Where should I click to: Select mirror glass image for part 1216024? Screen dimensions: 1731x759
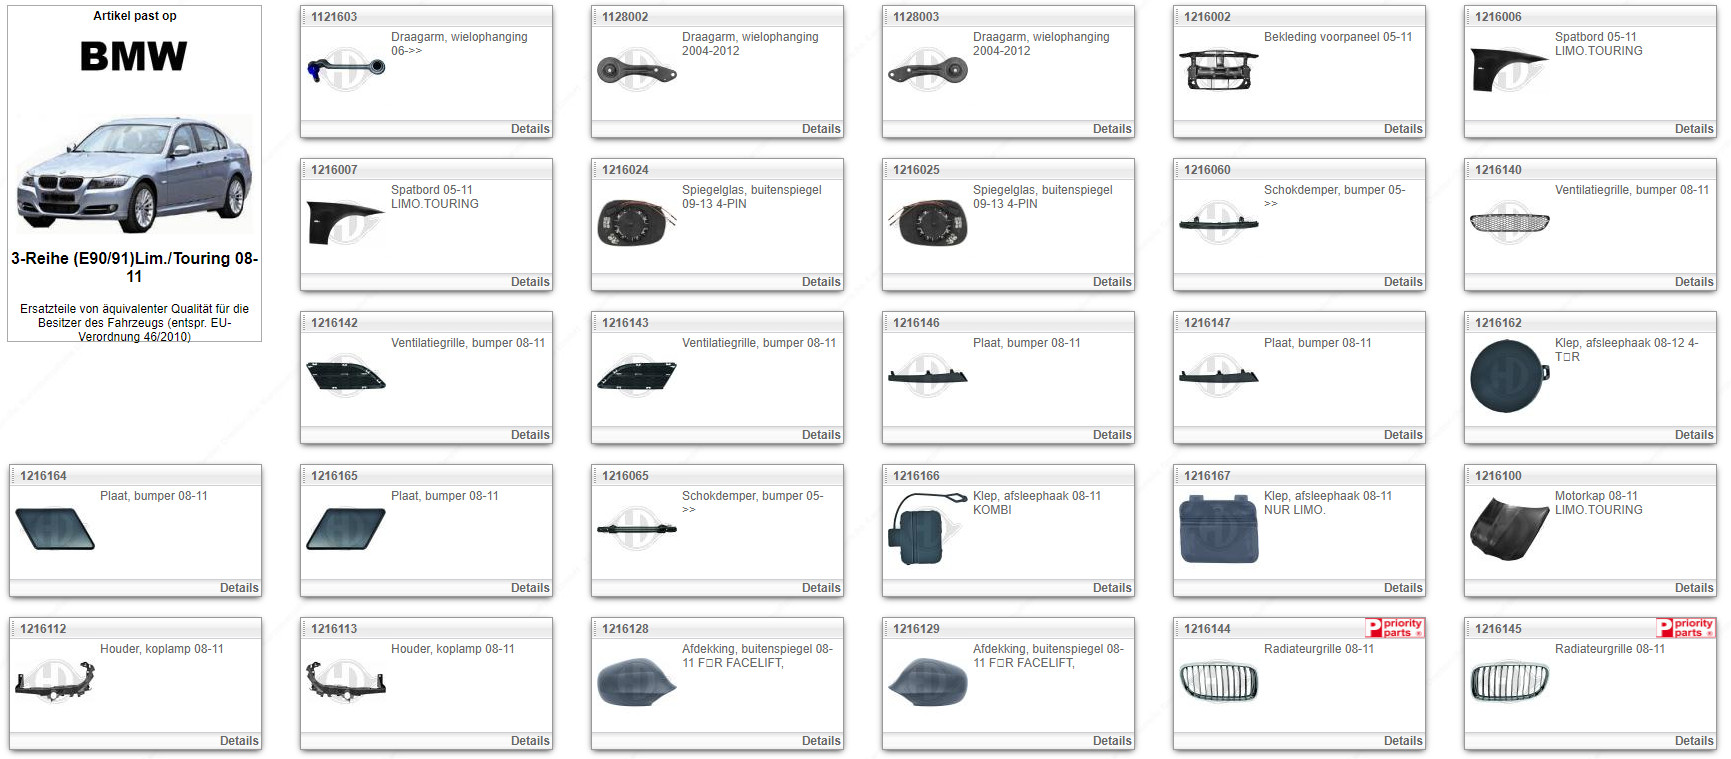point(636,223)
